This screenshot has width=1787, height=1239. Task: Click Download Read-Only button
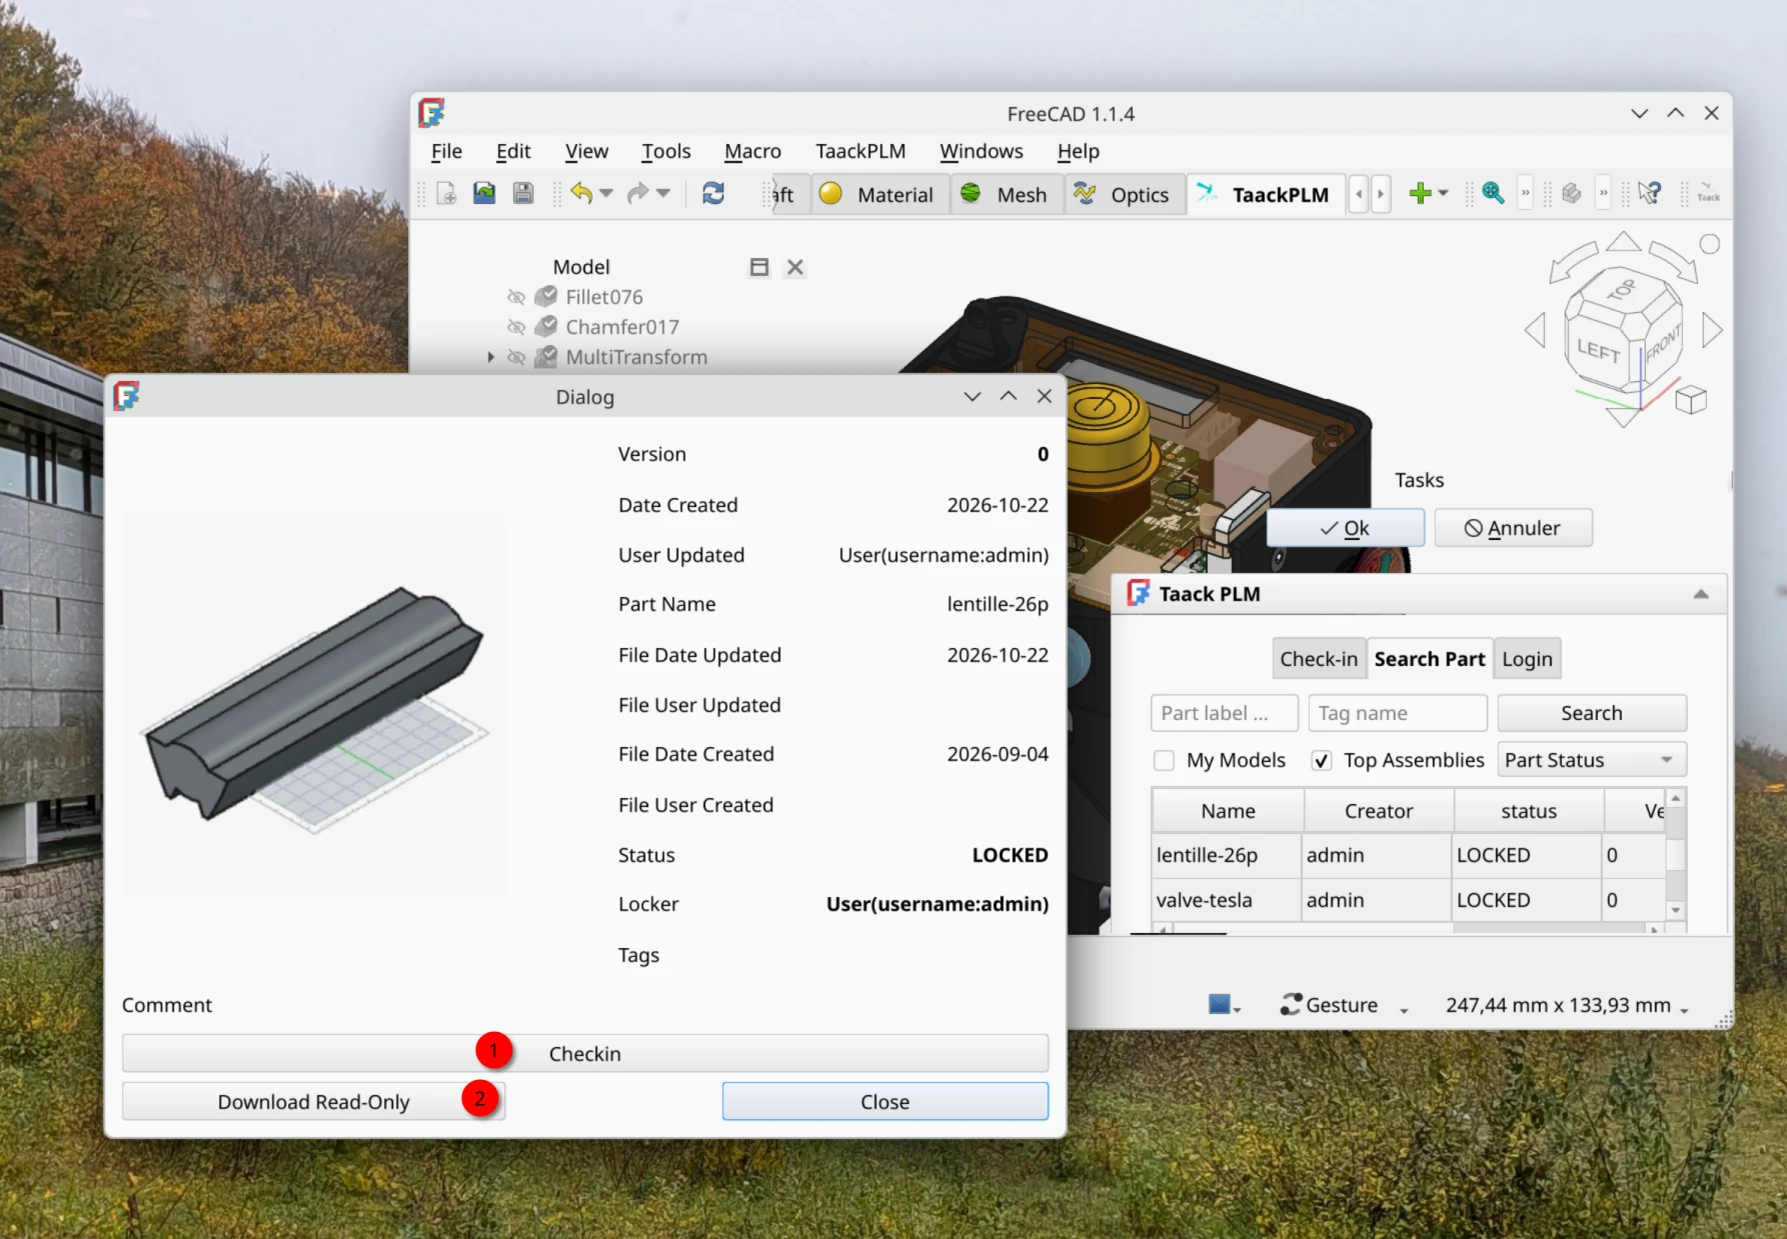click(314, 1102)
